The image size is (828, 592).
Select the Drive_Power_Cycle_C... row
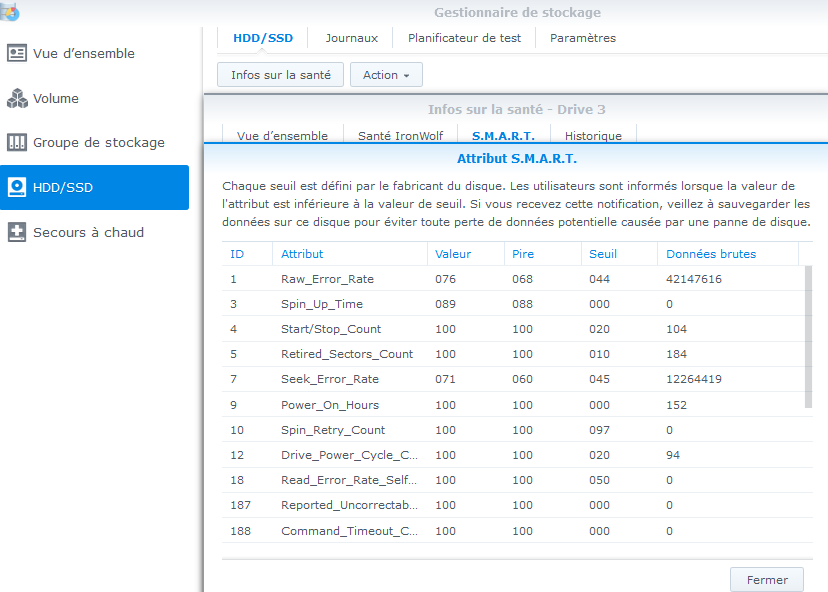click(517, 455)
